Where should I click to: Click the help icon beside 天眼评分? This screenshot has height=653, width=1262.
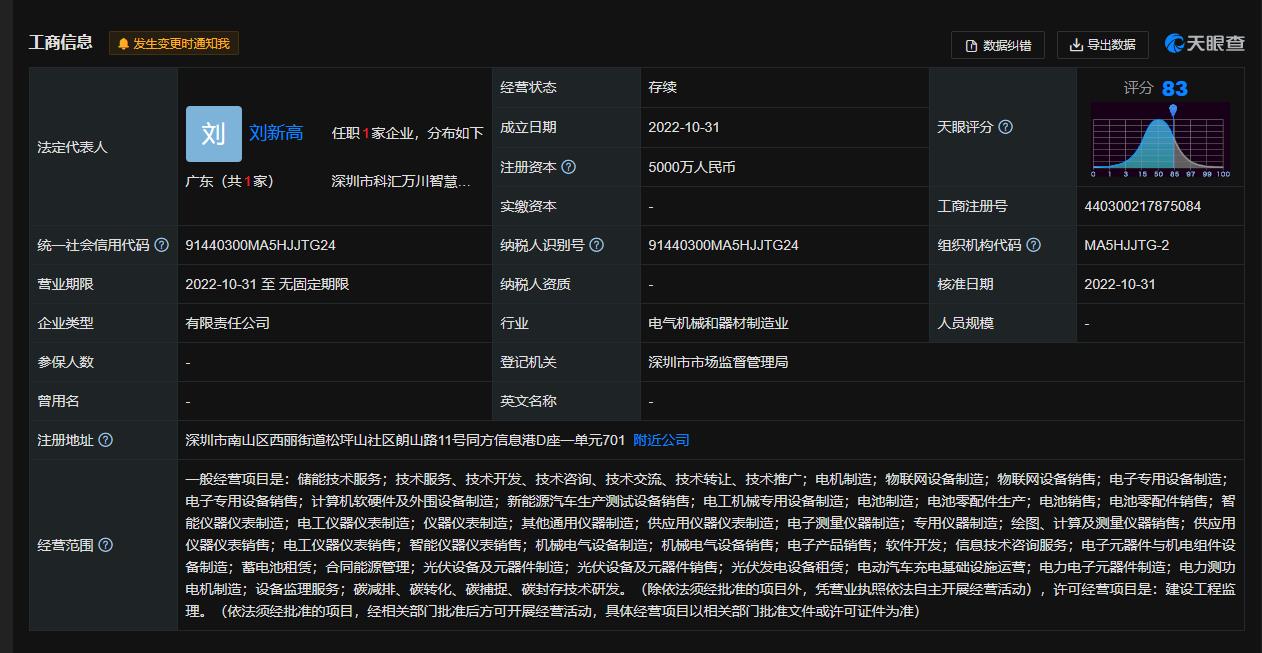pyautogui.click(x=1006, y=127)
